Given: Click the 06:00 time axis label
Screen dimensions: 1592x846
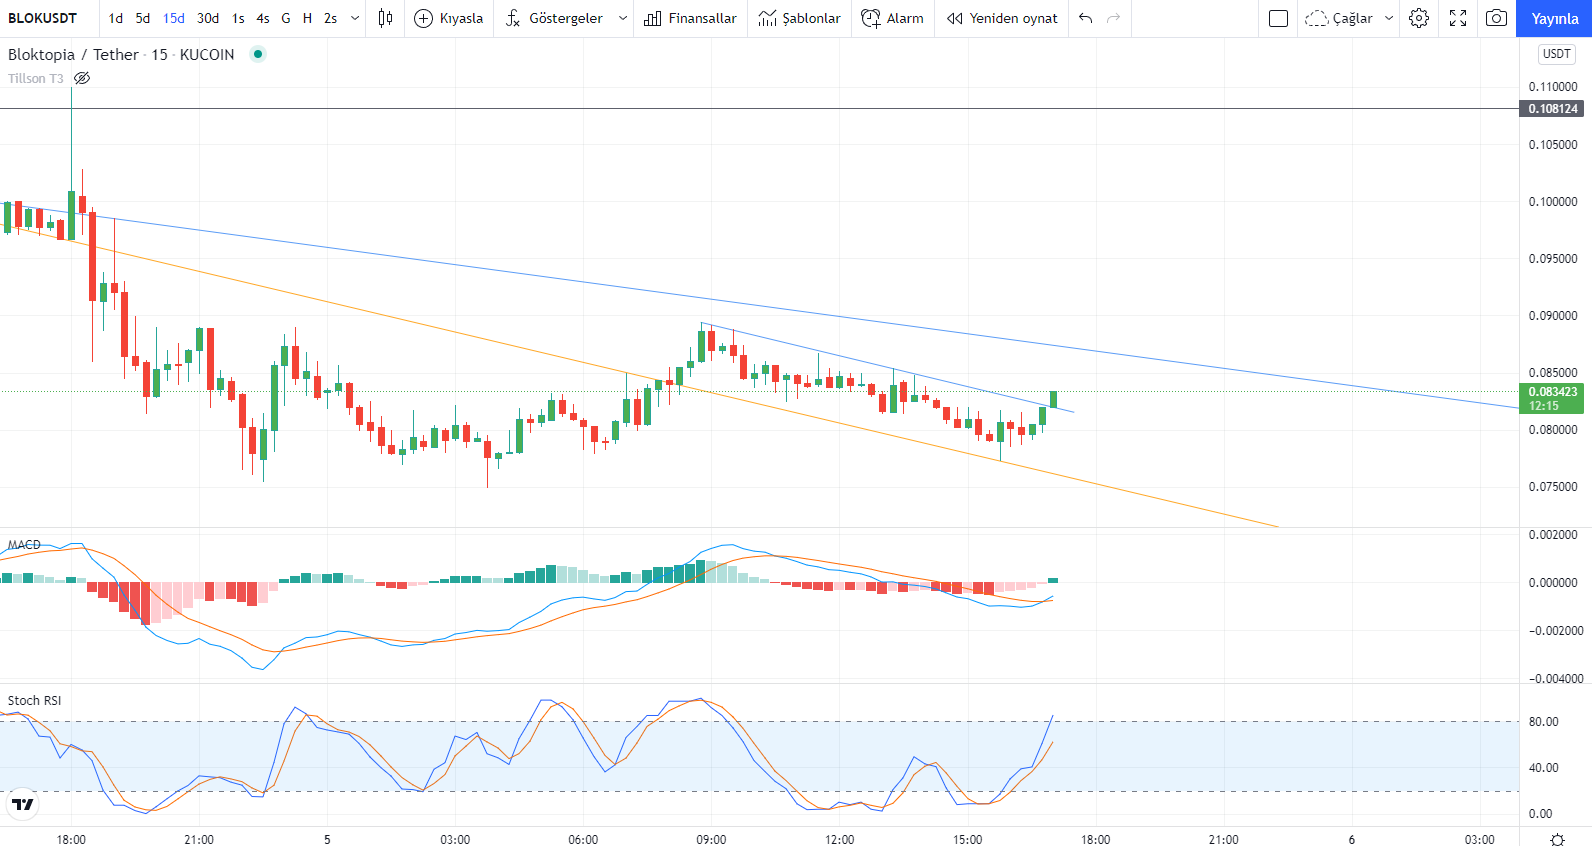Looking at the screenshot, I should [x=583, y=839].
